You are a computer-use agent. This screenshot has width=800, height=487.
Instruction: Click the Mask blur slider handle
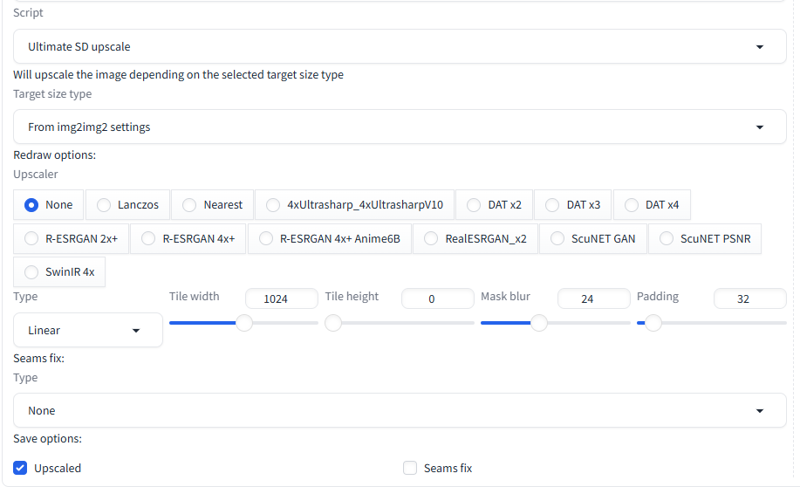(539, 323)
